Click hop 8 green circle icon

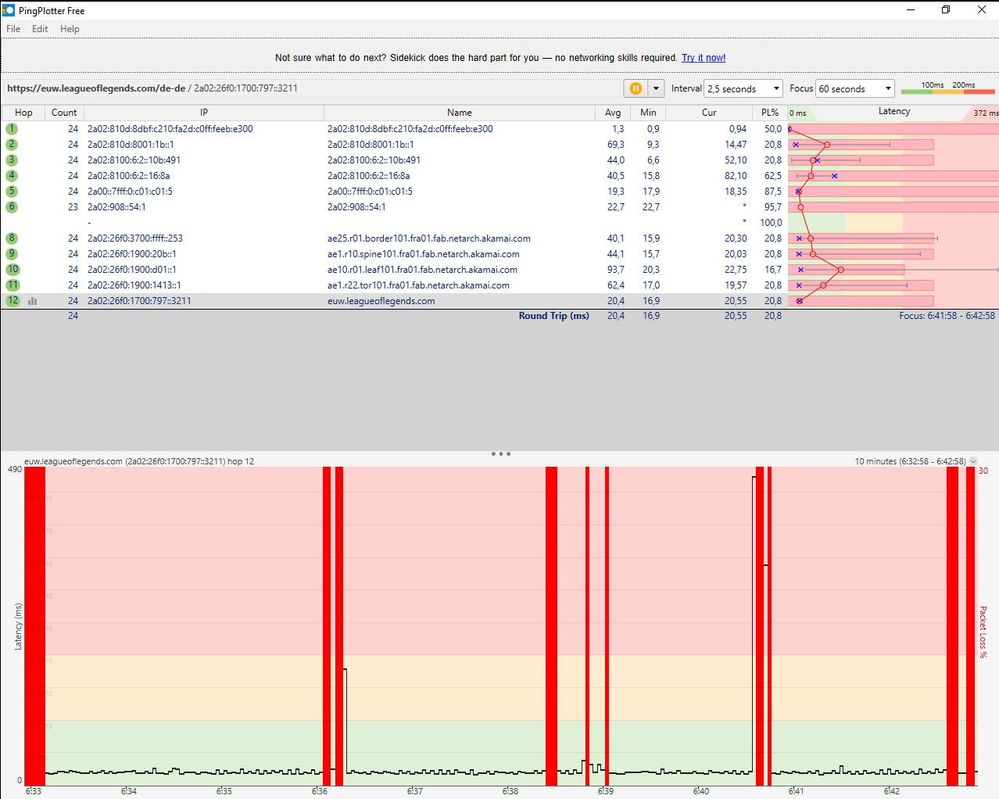pyautogui.click(x=11, y=238)
